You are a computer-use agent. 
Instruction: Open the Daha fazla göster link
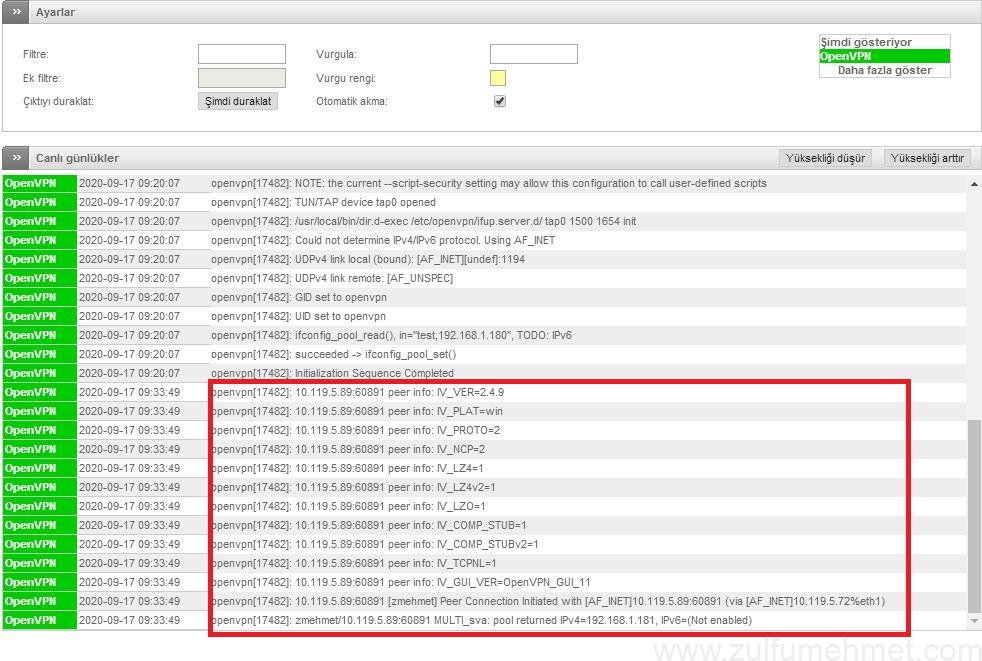pyautogui.click(x=884, y=70)
